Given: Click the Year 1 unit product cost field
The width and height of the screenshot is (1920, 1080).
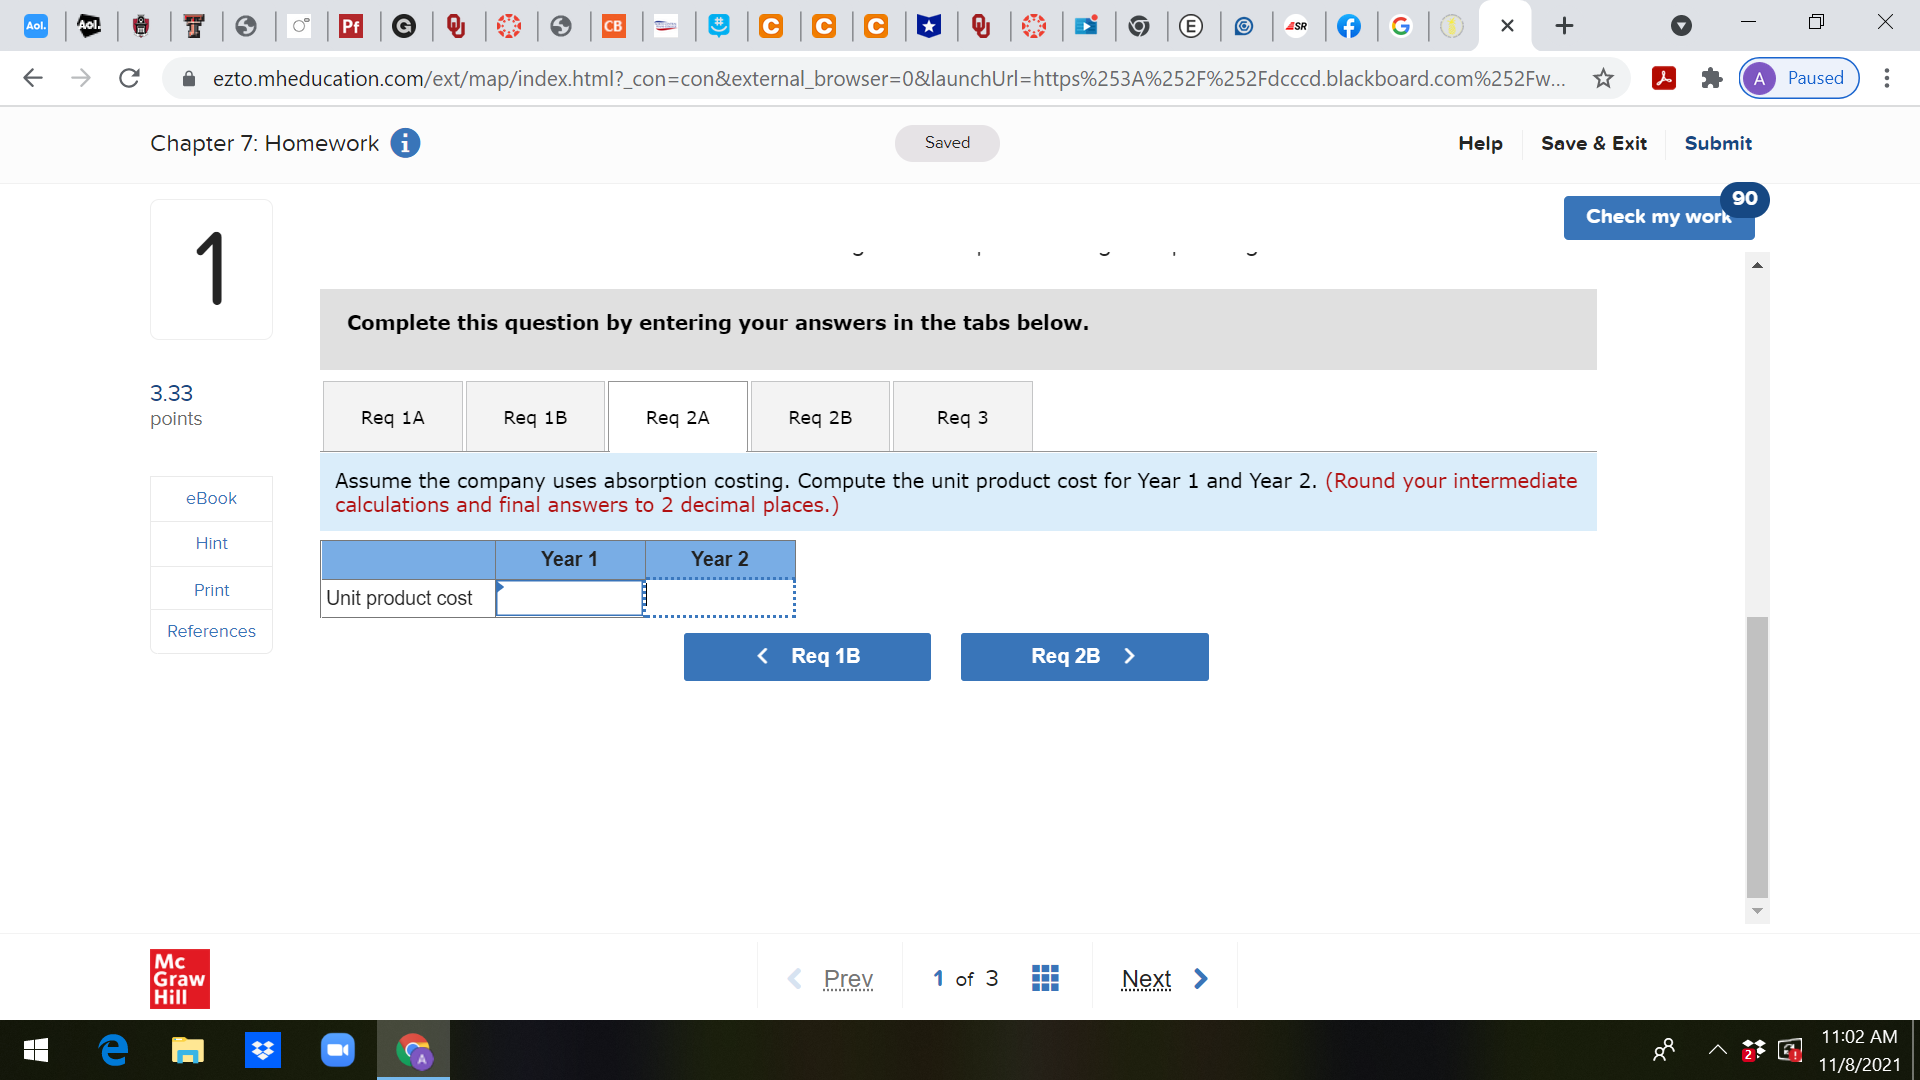Looking at the screenshot, I should (569, 597).
